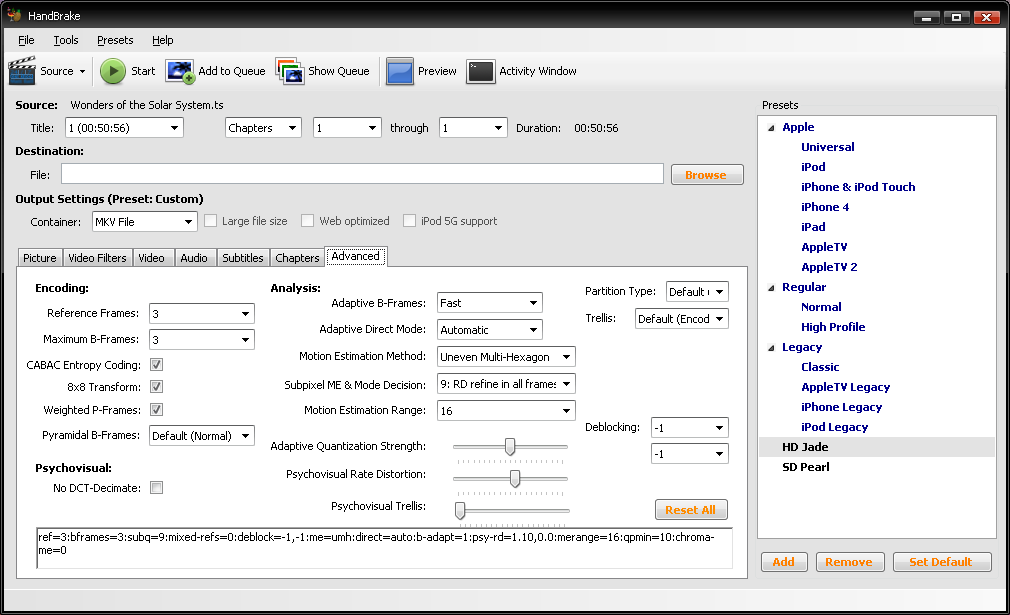
Task: Toggle Weighted P-Frames checkbox
Action: (157, 410)
